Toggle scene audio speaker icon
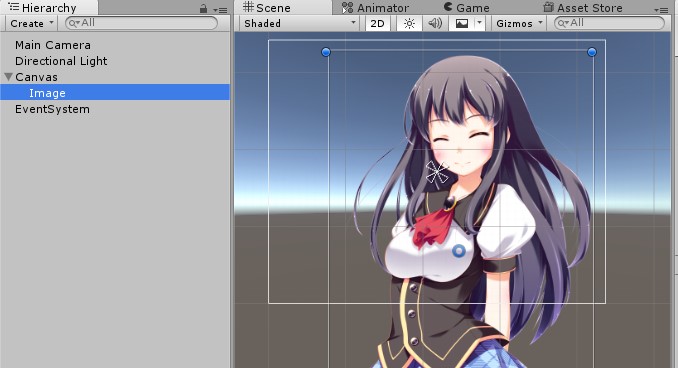 pos(435,23)
